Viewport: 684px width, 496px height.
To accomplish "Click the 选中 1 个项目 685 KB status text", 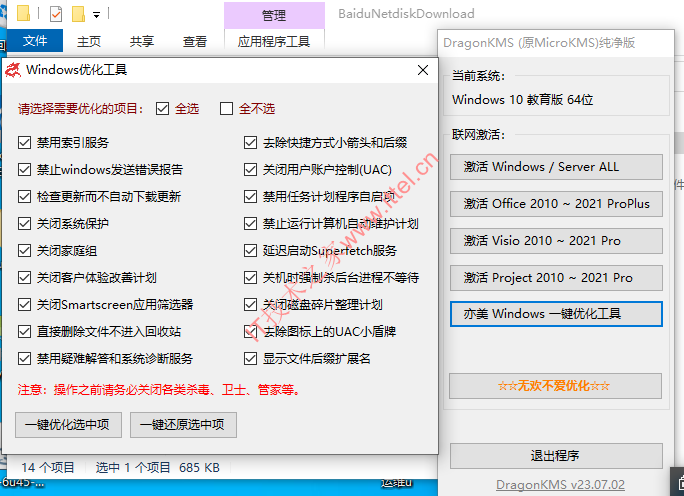I will (x=157, y=468).
